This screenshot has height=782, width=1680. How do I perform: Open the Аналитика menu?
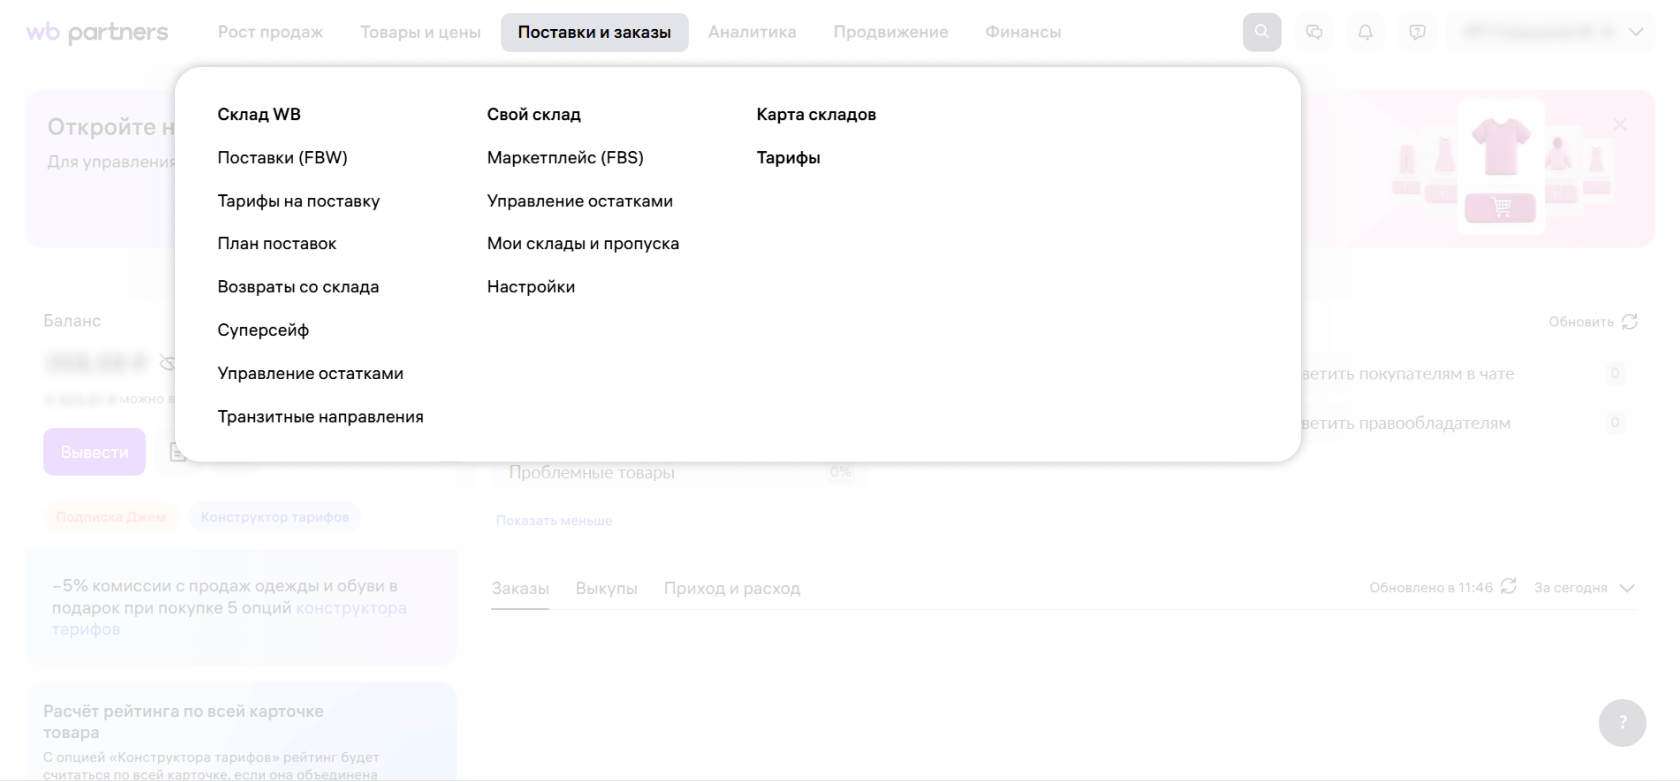[752, 32]
